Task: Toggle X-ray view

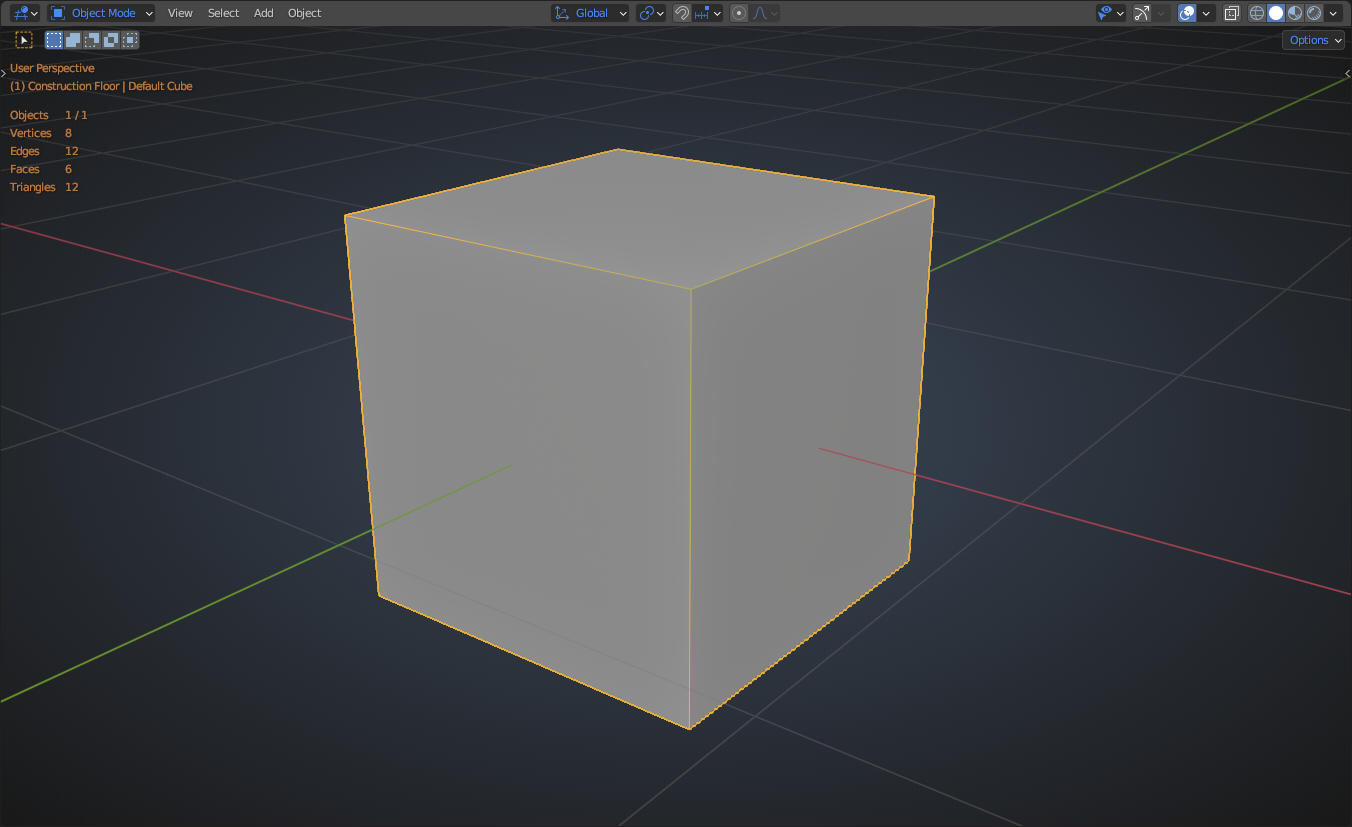Action: pyautogui.click(x=1232, y=13)
